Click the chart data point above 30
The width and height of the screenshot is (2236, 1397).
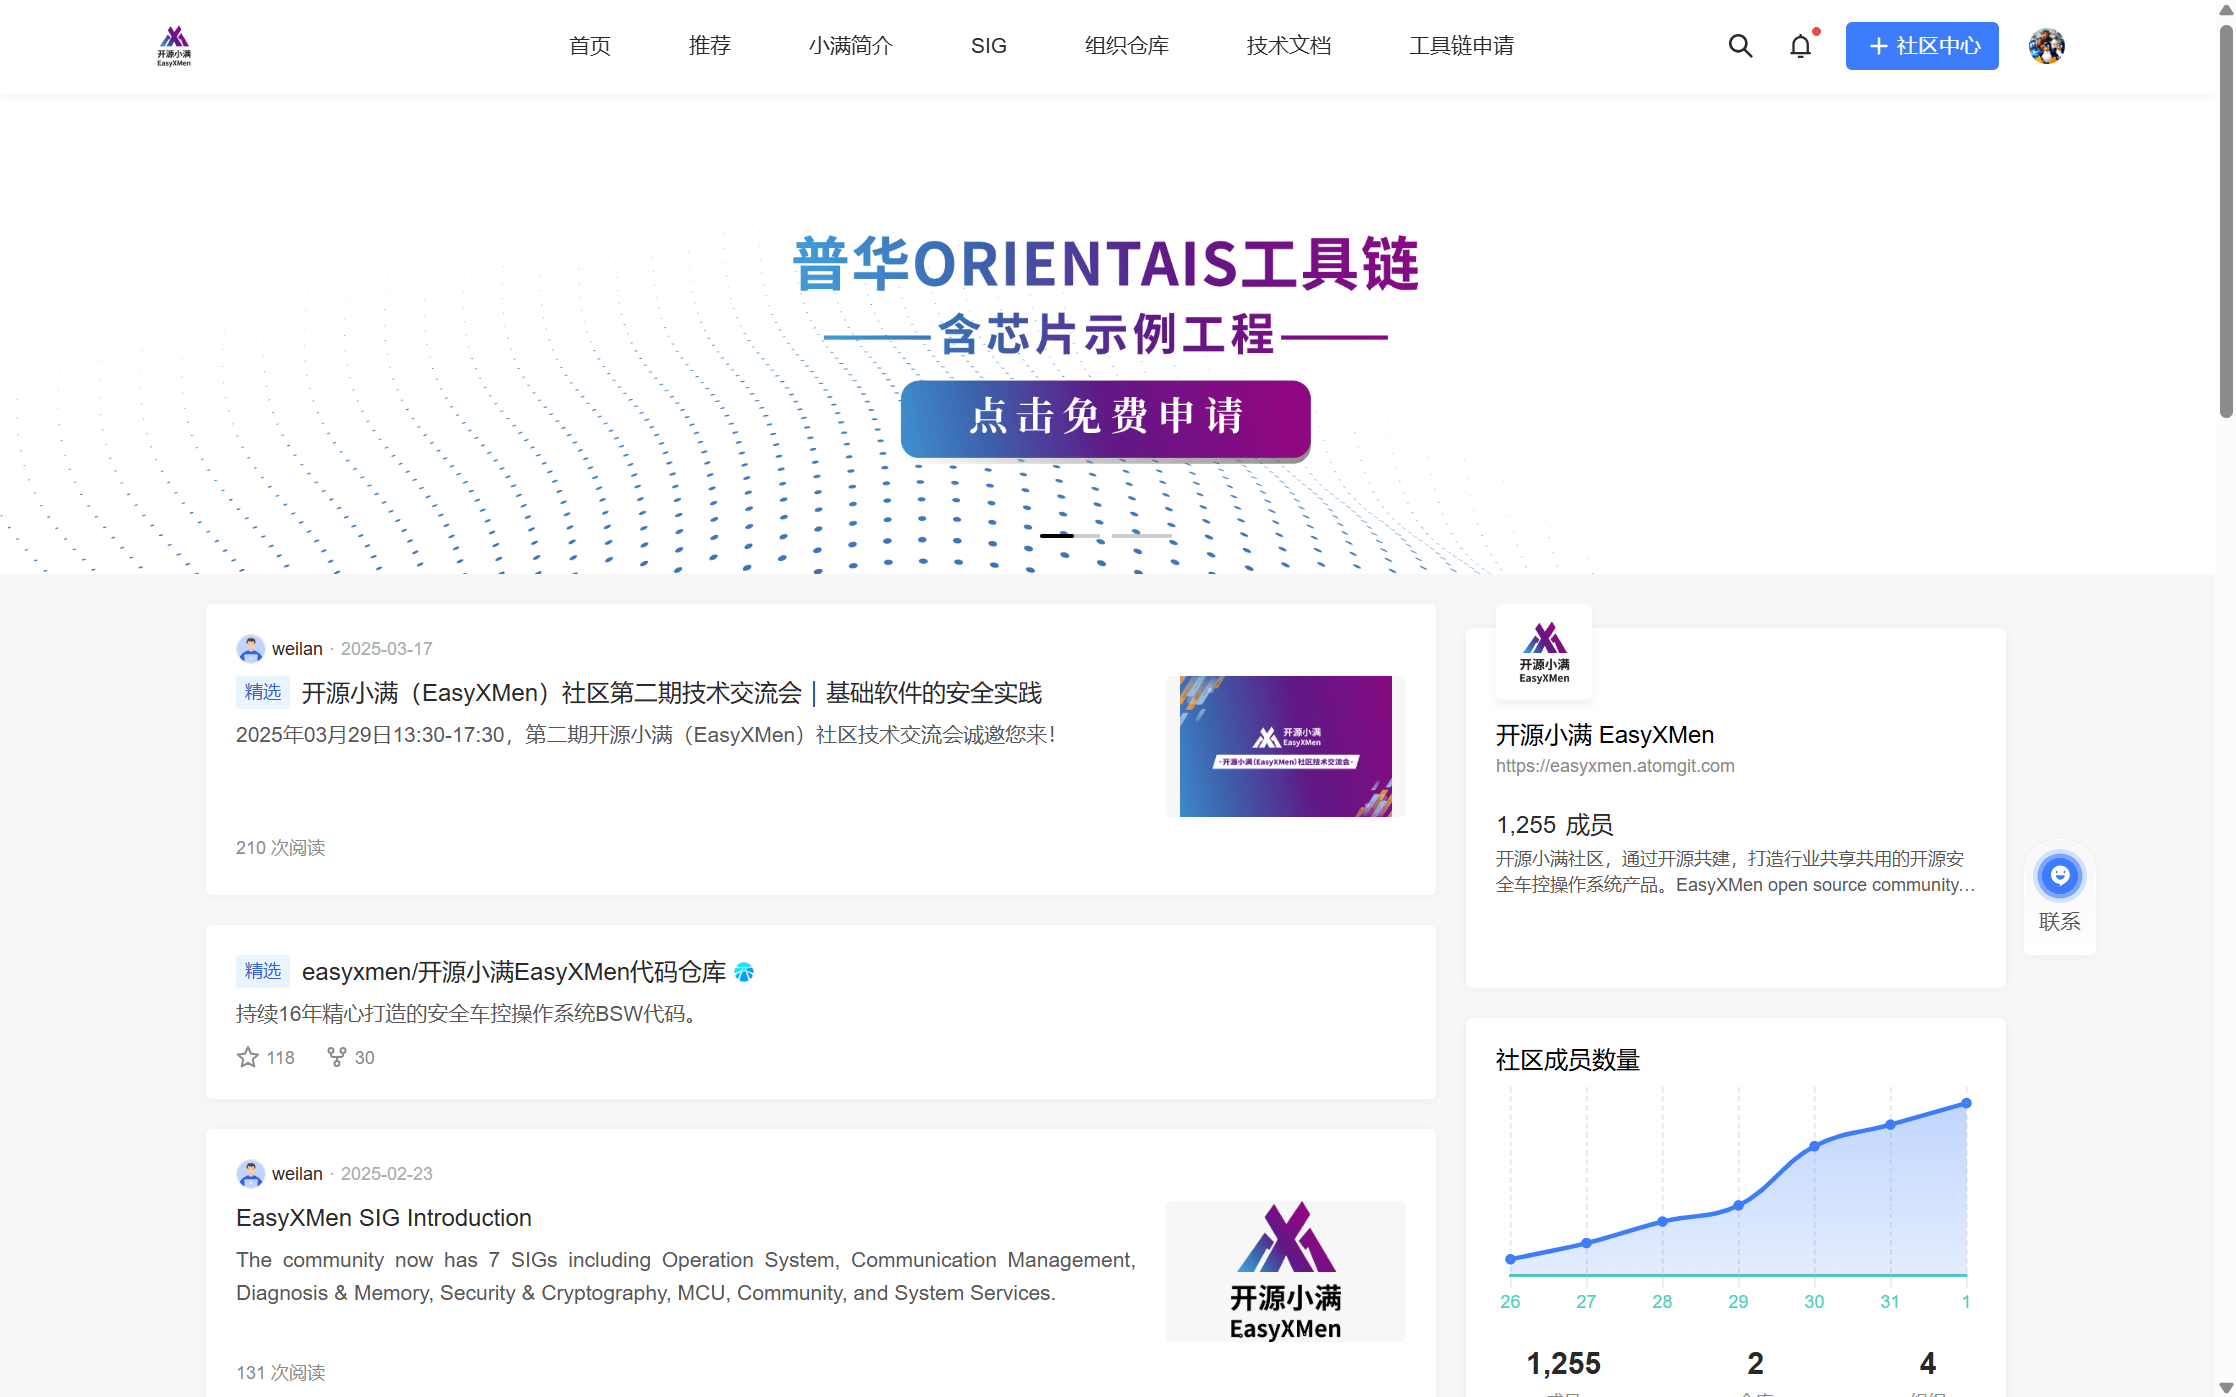1814,1146
